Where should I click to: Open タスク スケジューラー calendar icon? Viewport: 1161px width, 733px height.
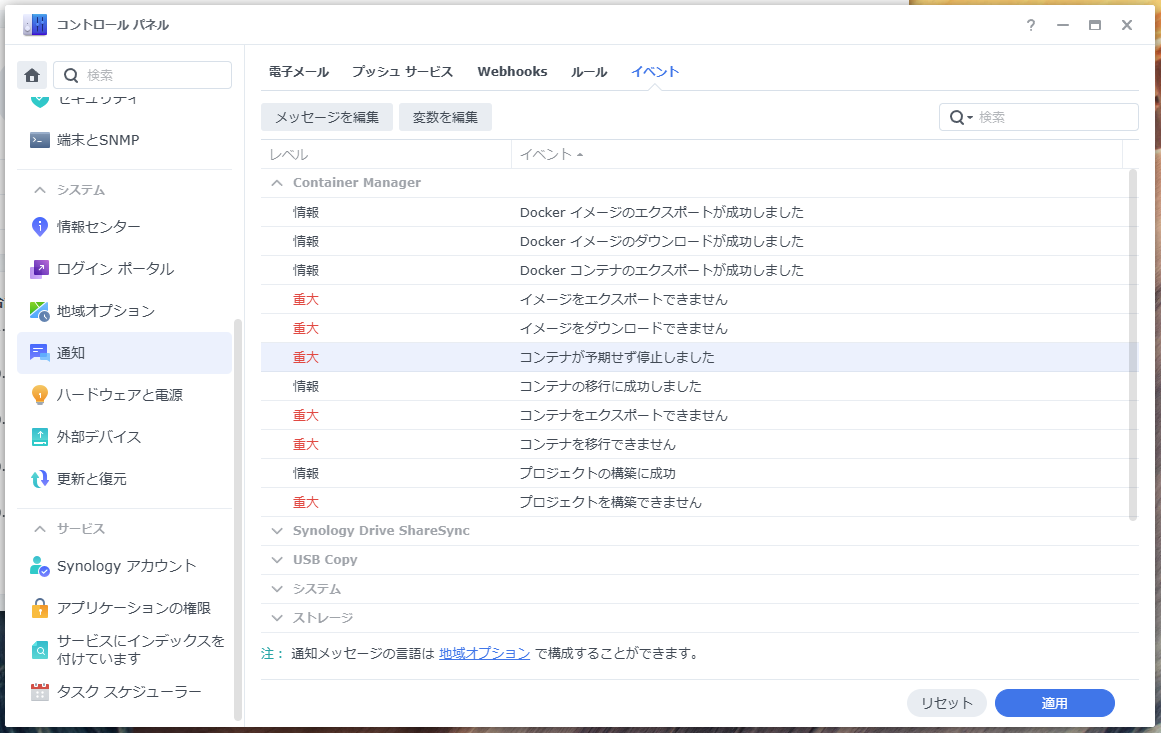pos(40,692)
